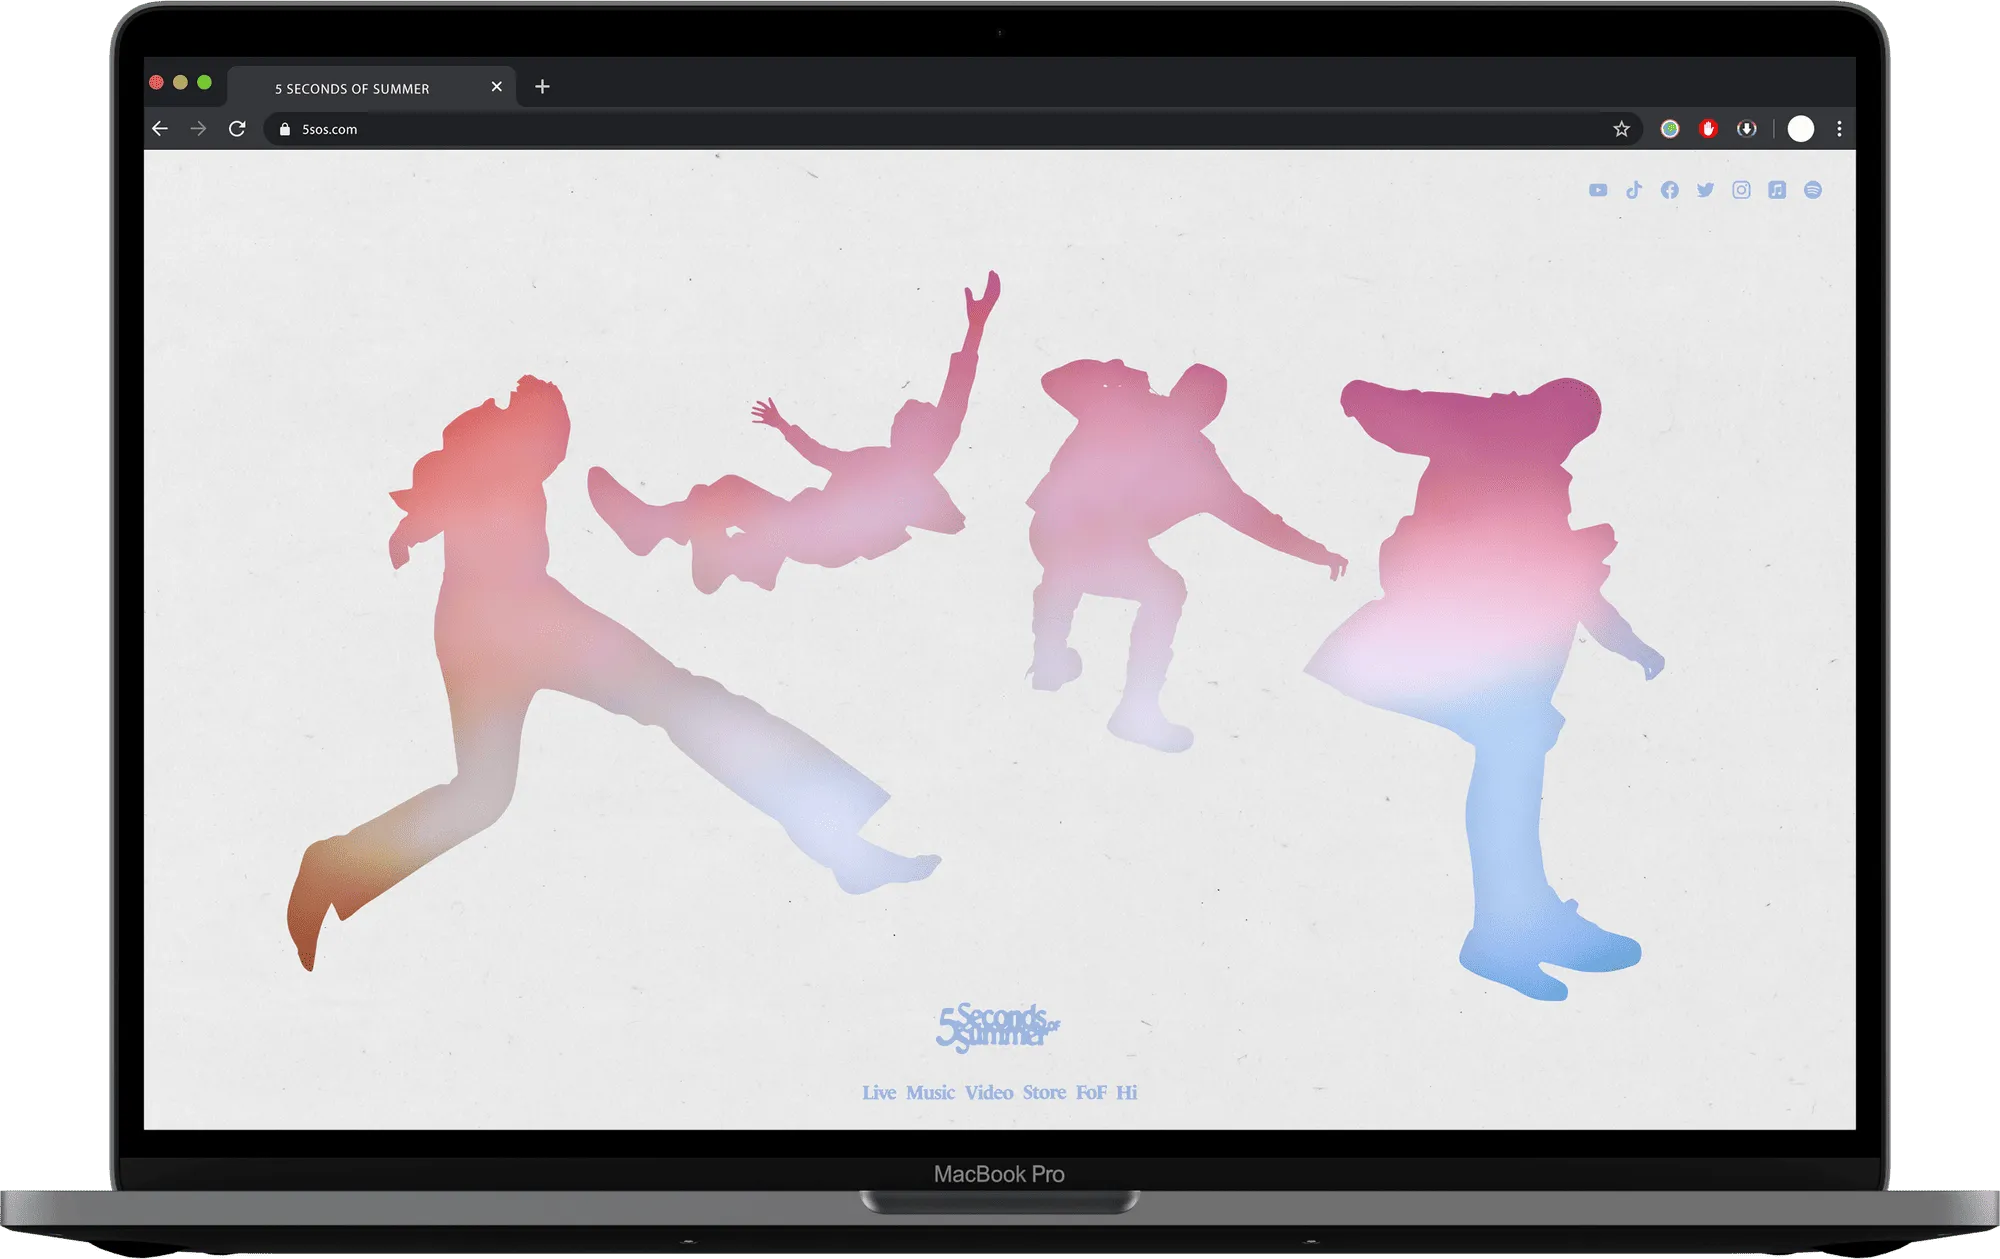
Task: Open the Apple Music note icon
Action: pyautogui.click(x=1777, y=190)
